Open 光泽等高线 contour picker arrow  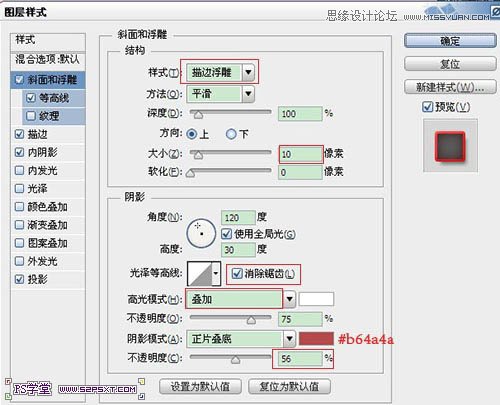click(x=216, y=274)
